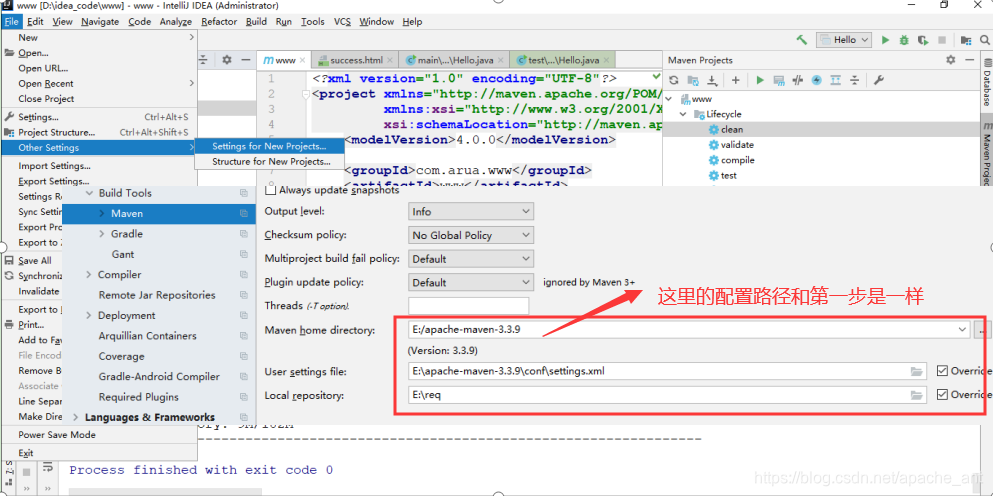This screenshot has width=993, height=496.
Task: Select Structure for New Projects submenu item
Action: pyautogui.click(x=269, y=162)
